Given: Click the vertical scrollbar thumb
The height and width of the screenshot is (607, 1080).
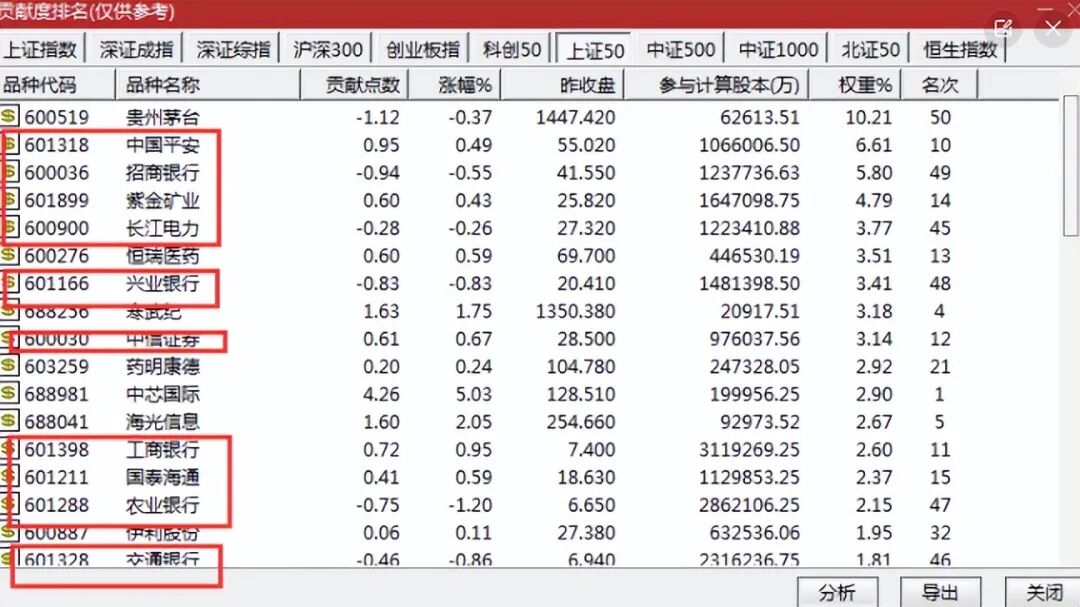Looking at the screenshot, I should (1071, 165).
